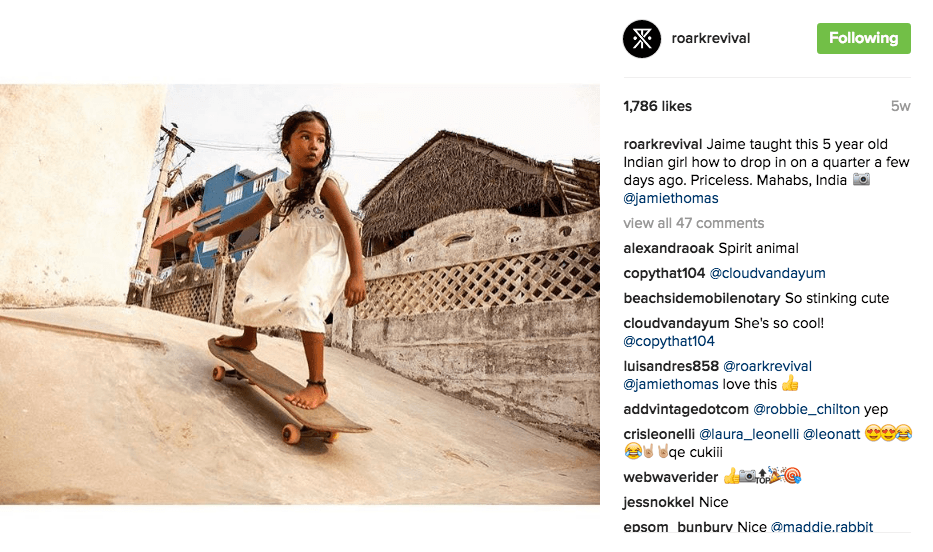
Task: Toggle the green Following button
Action: click(863, 38)
